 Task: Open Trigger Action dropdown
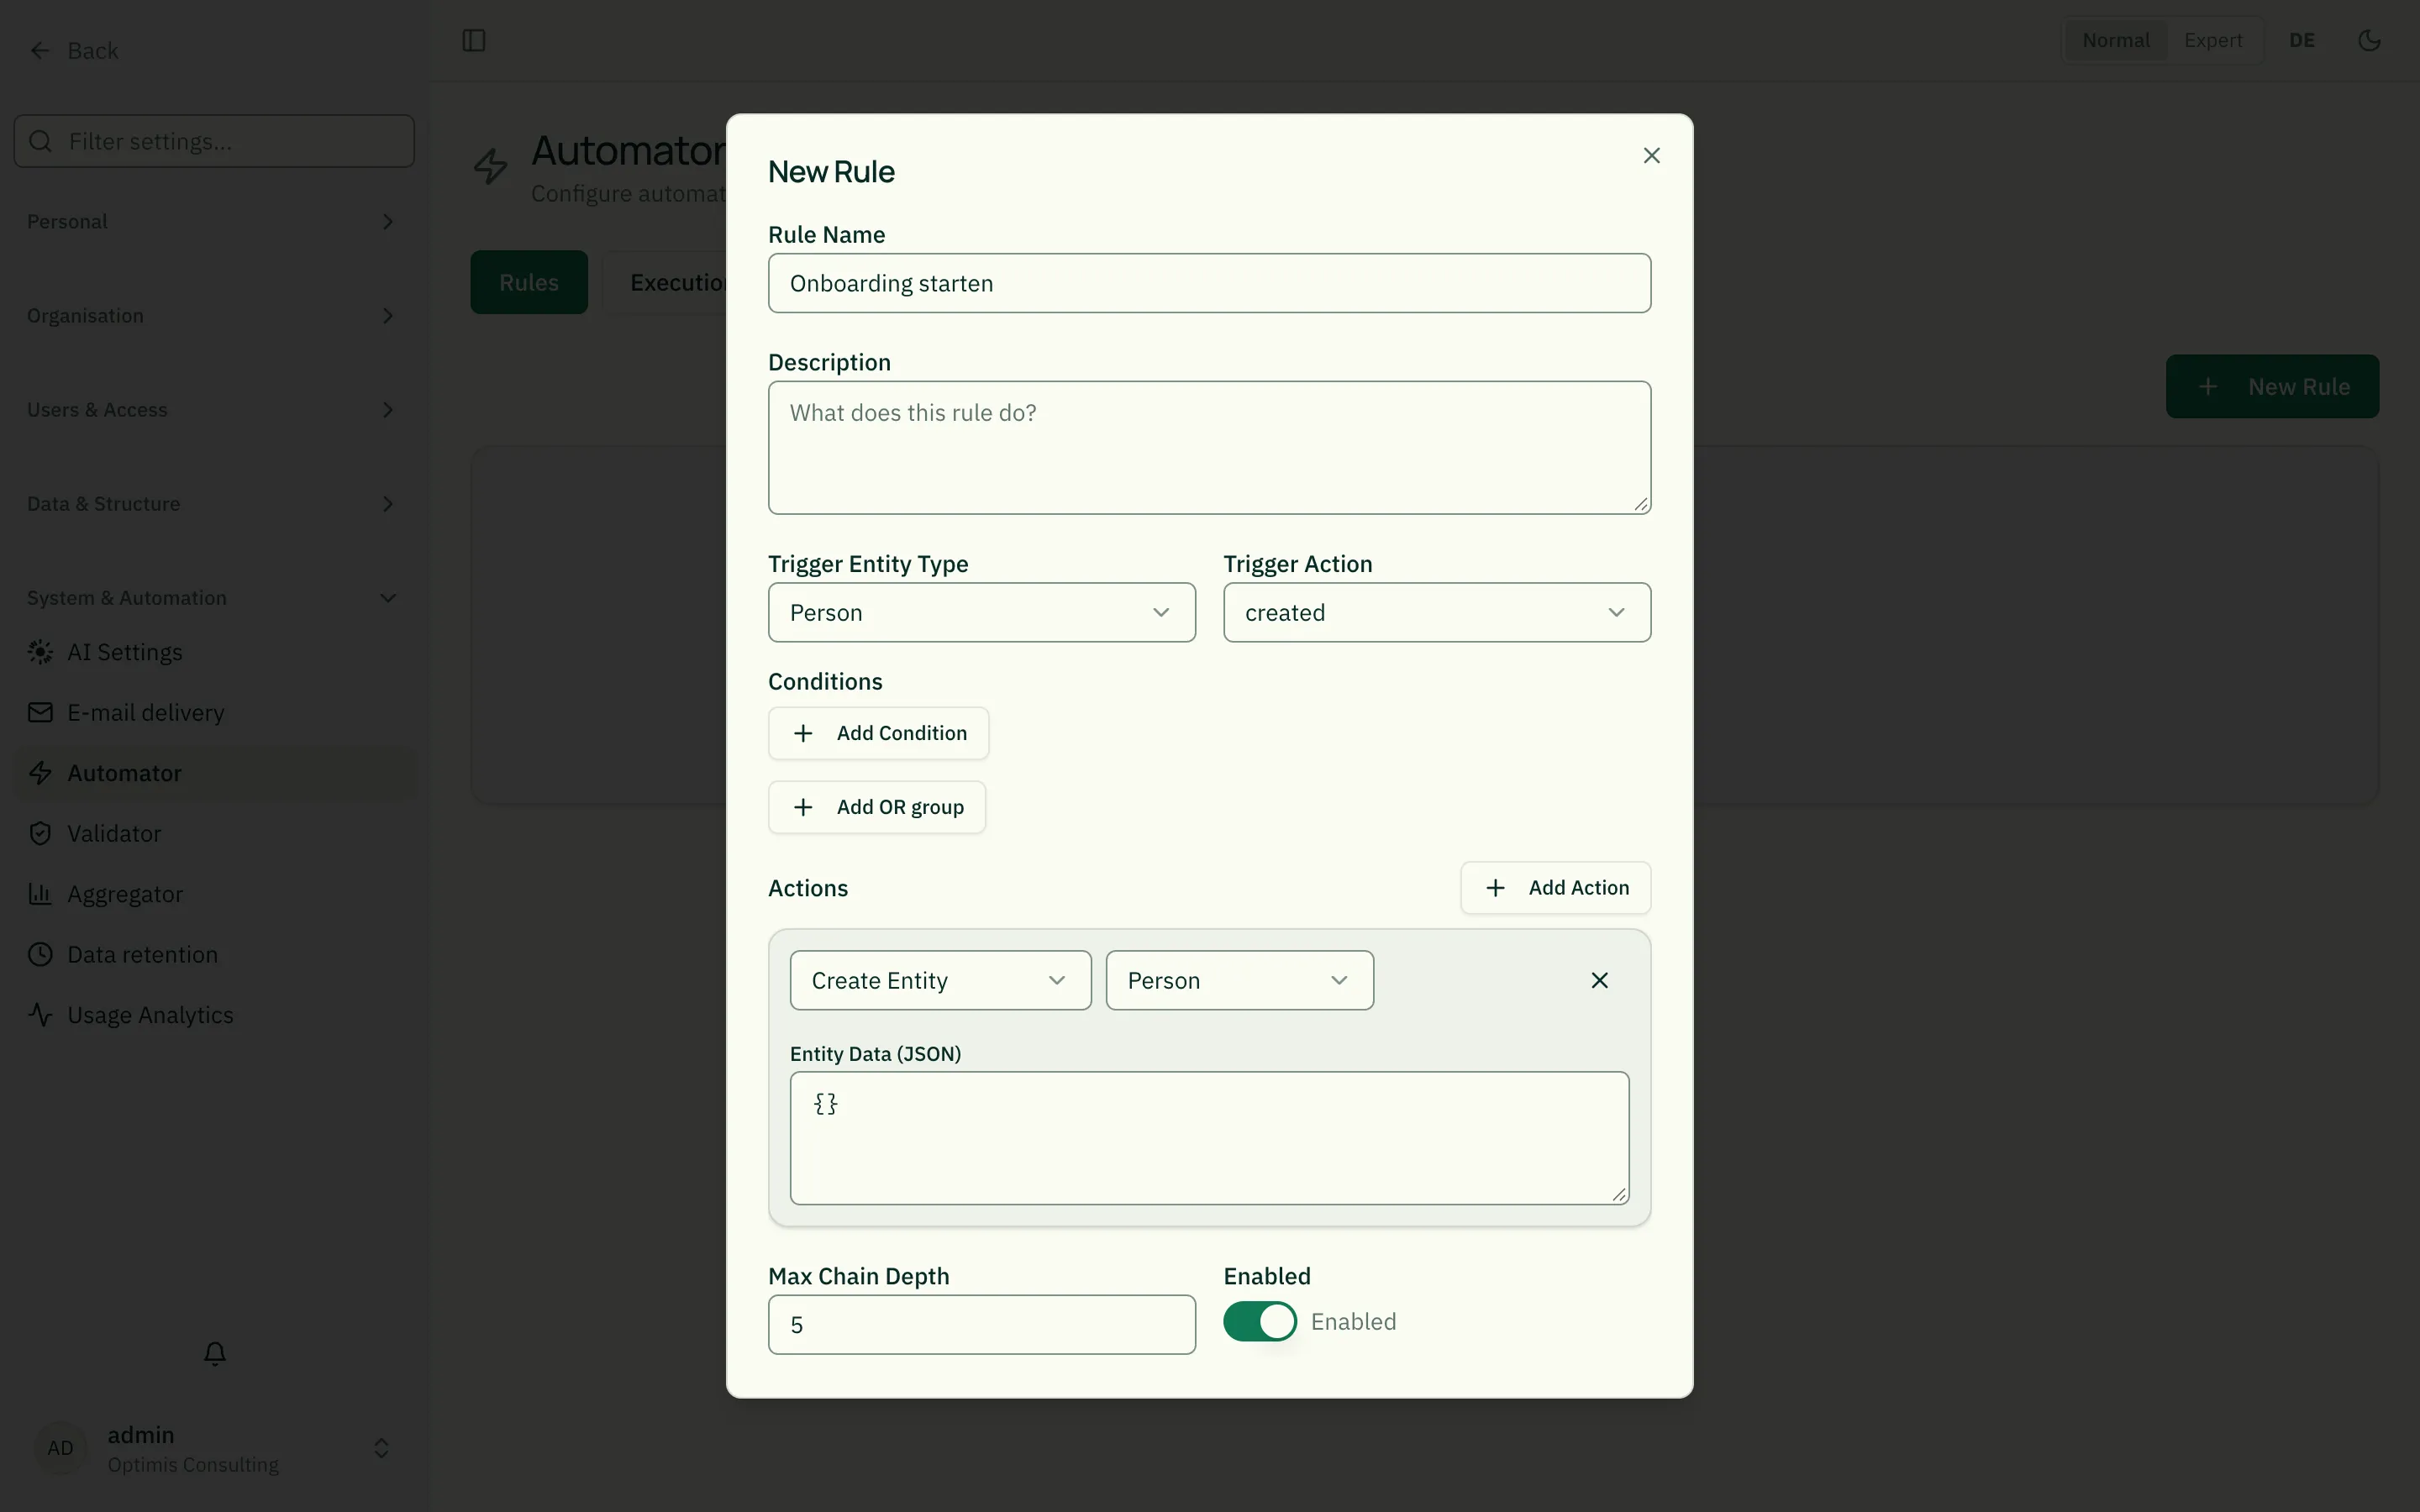[1437, 613]
